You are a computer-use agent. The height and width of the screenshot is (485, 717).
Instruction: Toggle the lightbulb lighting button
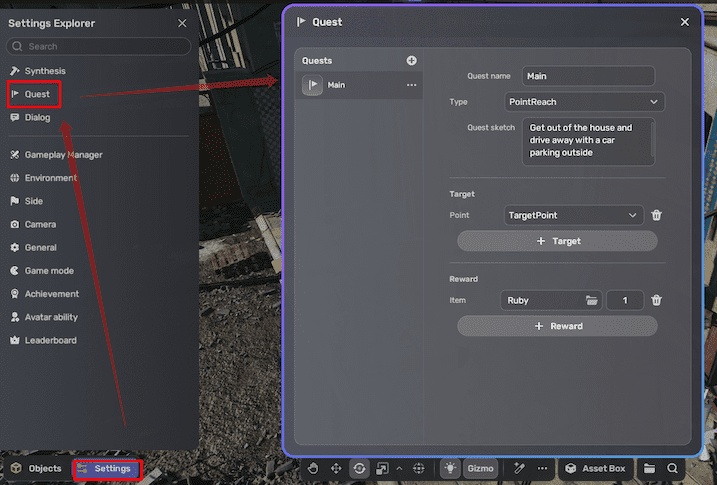click(450, 468)
